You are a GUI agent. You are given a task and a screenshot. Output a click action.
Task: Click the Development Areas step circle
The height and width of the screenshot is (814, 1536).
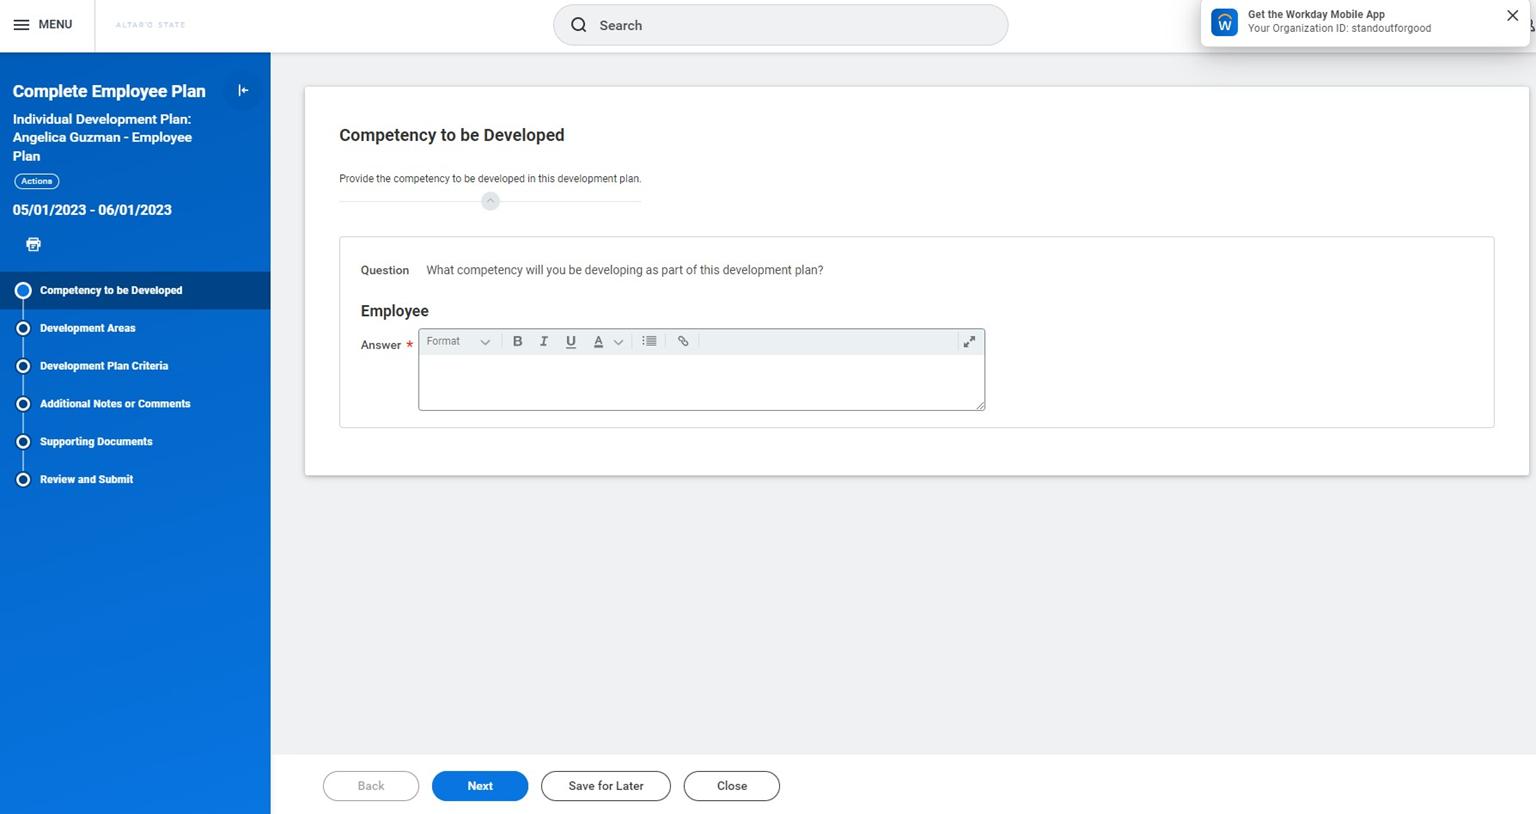23,328
